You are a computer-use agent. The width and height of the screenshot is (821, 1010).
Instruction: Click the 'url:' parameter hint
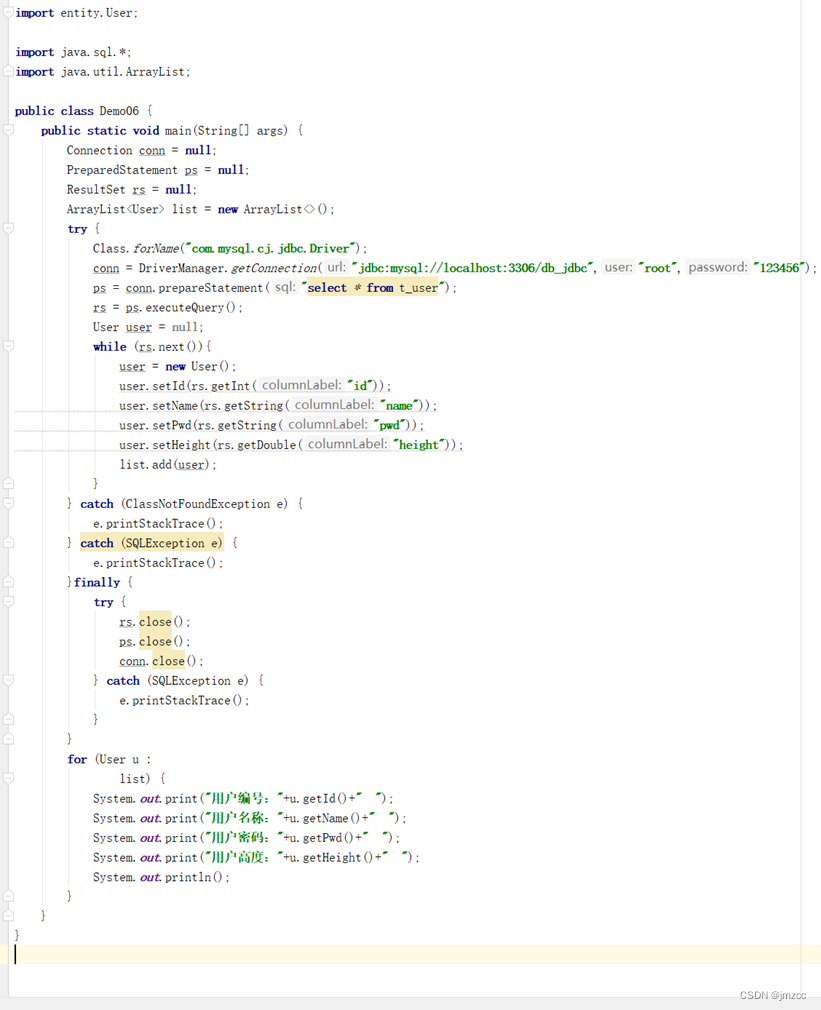click(x=336, y=267)
